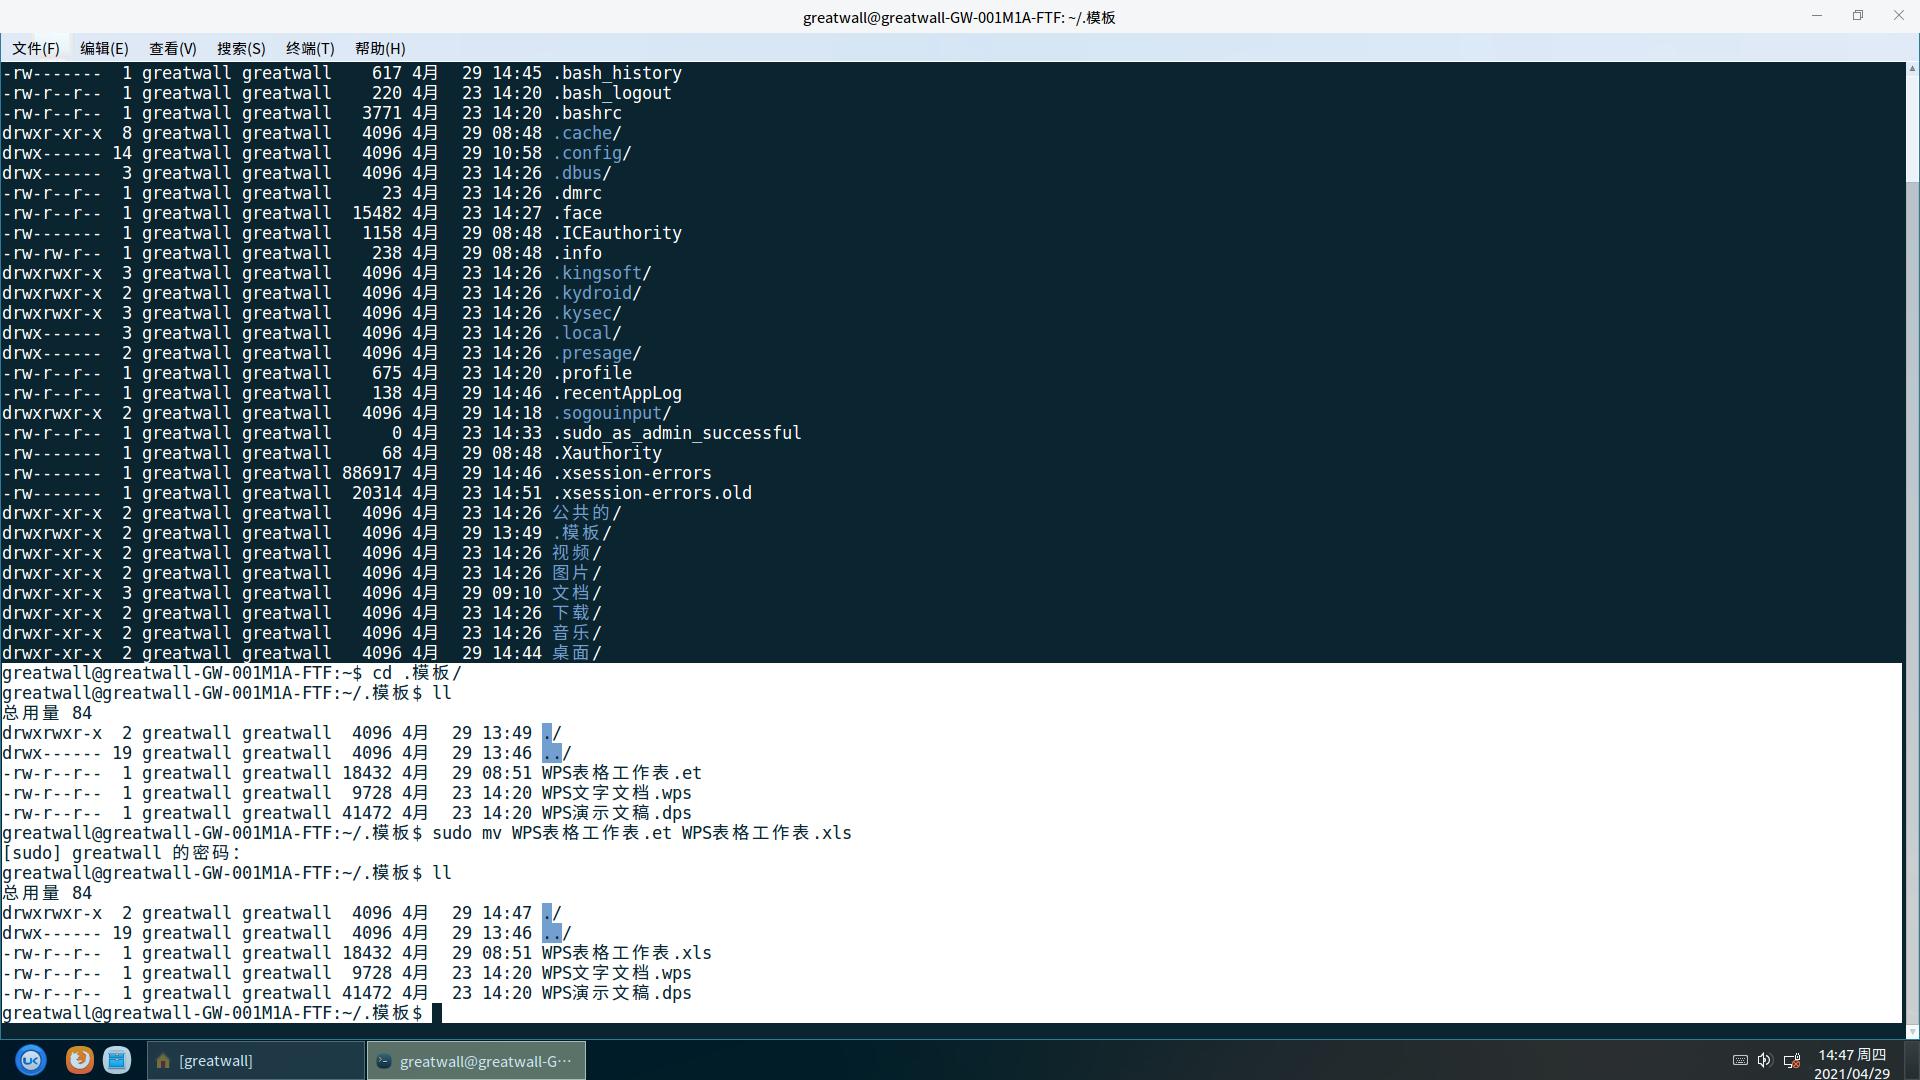The height and width of the screenshot is (1080, 1920).
Task: Minimize the terminal window
Action: (1817, 16)
